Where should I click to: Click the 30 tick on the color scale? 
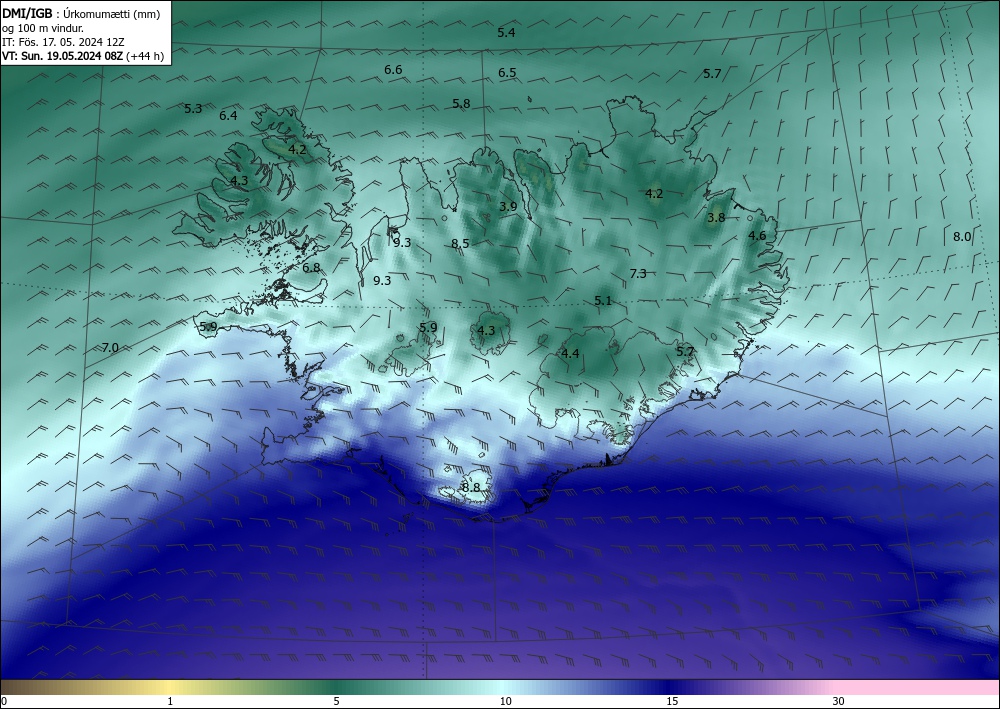[x=839, y=701]
